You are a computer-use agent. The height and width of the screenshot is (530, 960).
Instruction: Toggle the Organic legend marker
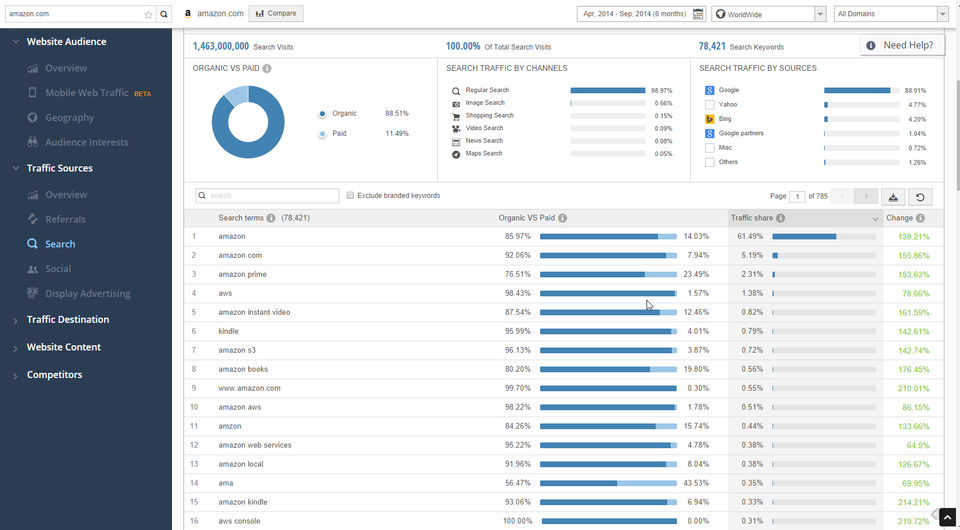(x=322, y=114)
